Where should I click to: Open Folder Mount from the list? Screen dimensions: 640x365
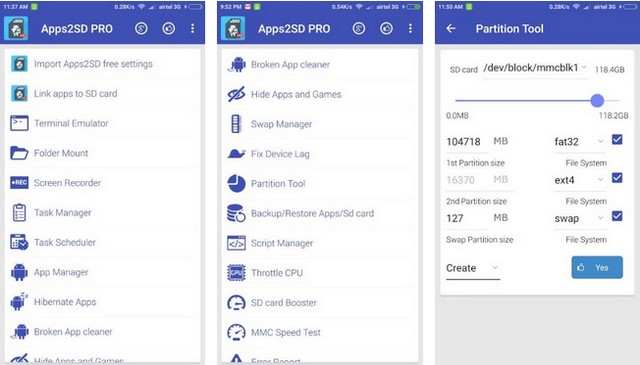coord(103,153)
